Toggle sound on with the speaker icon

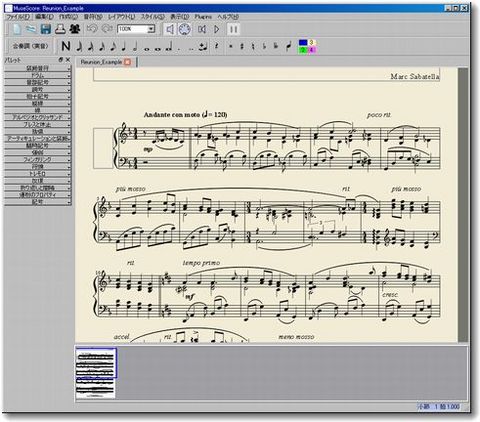(x=170, y=29)
